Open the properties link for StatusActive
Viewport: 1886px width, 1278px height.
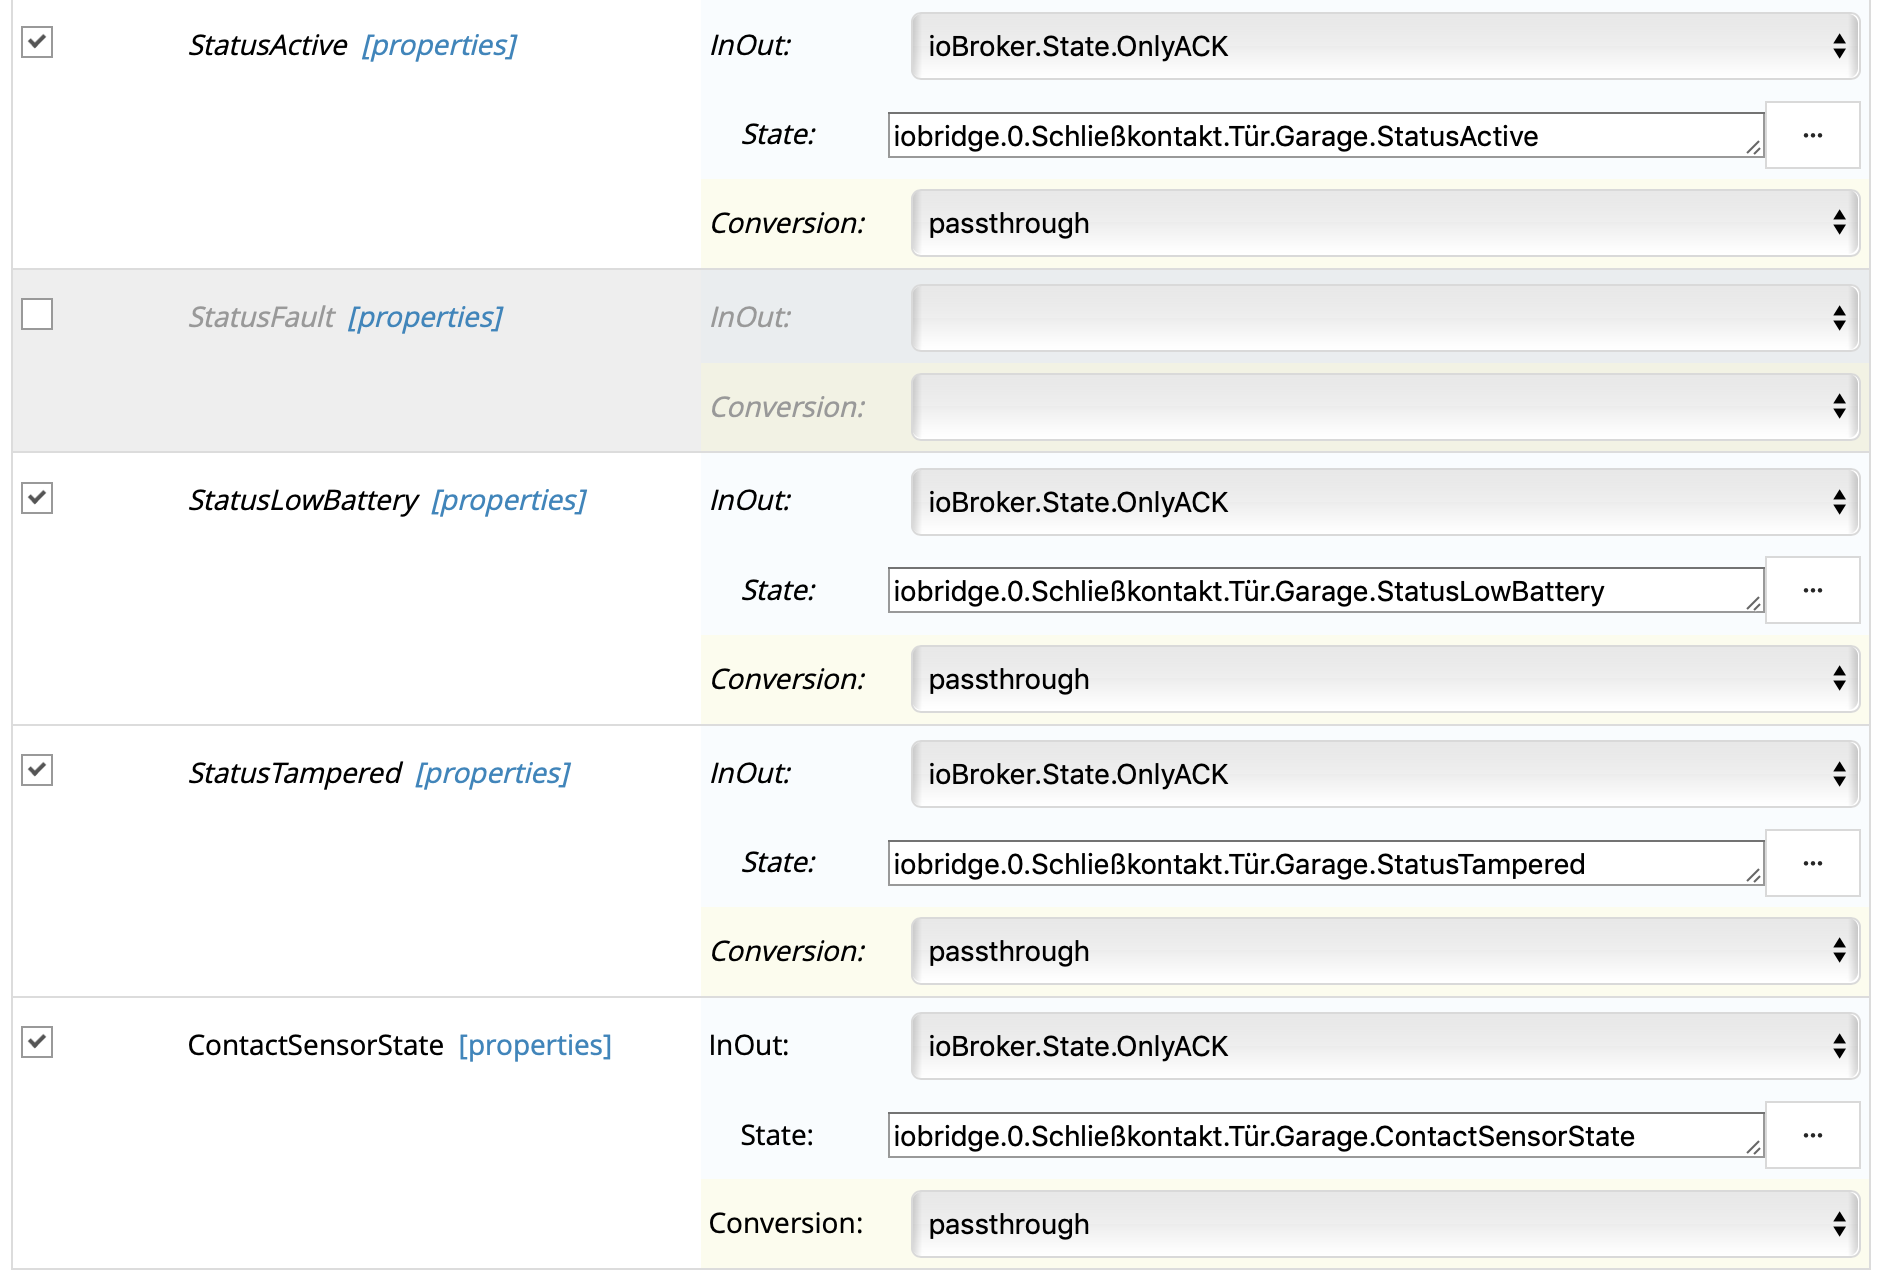439,45
